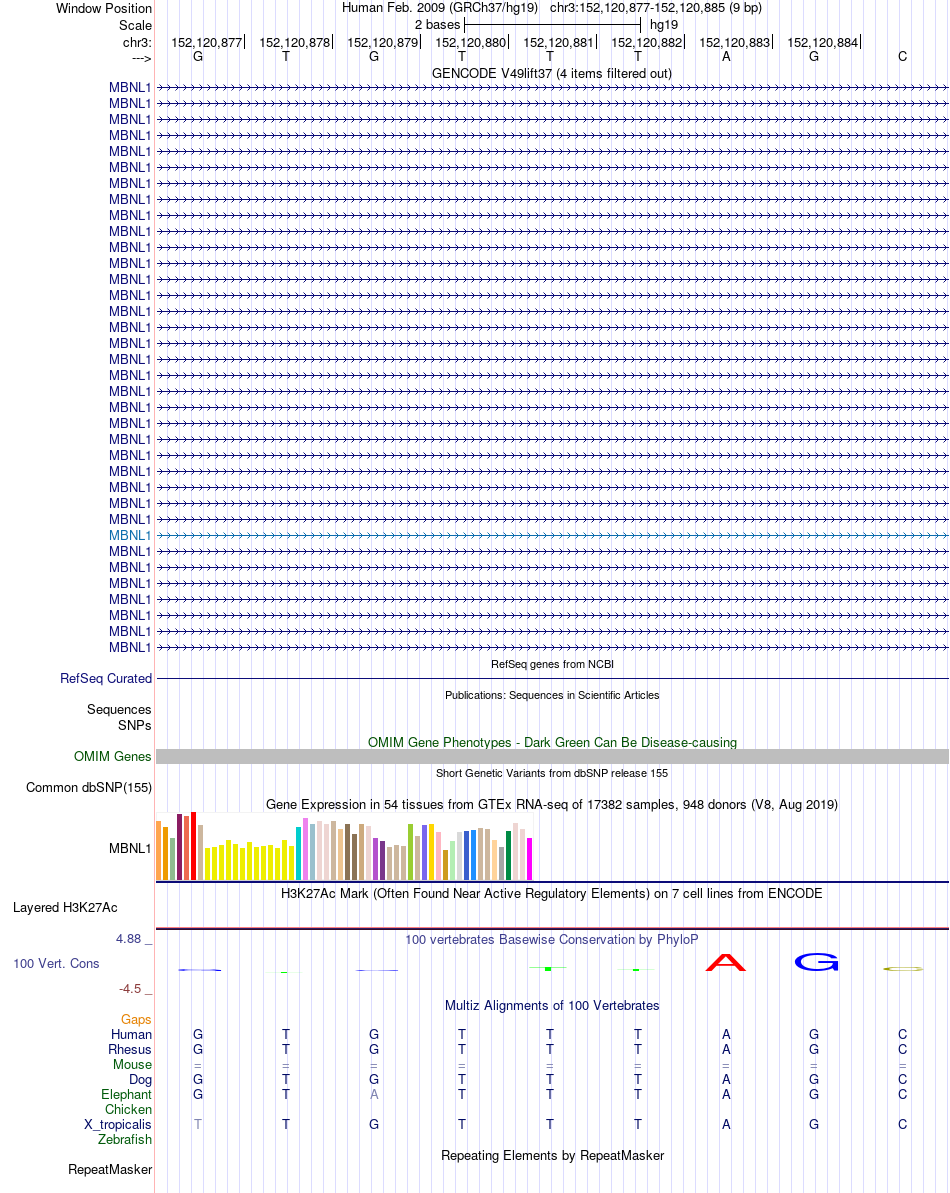
Task: Select the Elephant alignment row label
Action: (x=126, y=1094)
